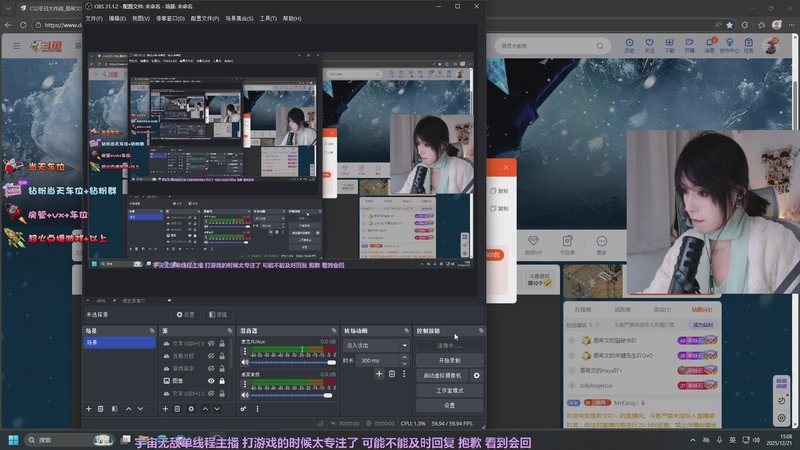Open 消息 notification bell in browser page

click(x=710, y=45)
